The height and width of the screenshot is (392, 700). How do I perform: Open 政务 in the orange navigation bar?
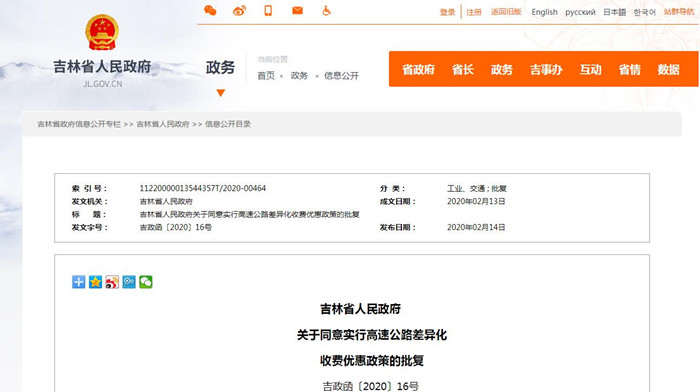[x=501, y=70]
